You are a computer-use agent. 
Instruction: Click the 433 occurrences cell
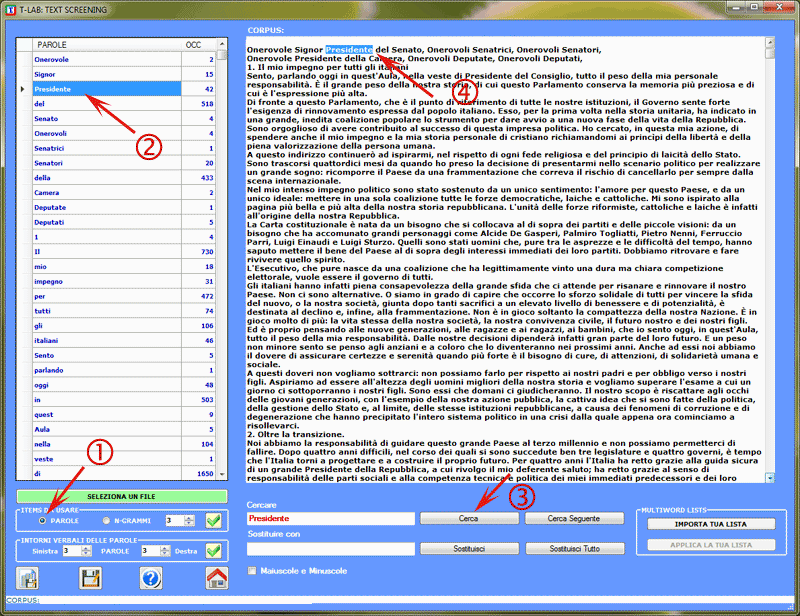pos(198,178)
